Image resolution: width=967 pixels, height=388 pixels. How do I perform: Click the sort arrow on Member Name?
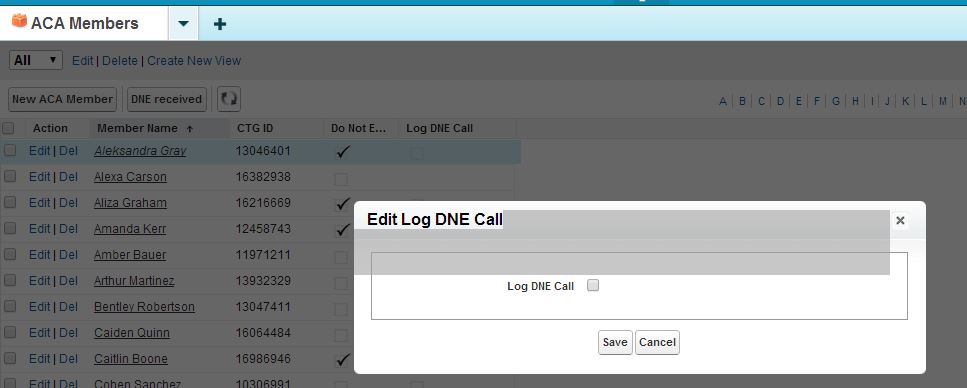point(189,129)
